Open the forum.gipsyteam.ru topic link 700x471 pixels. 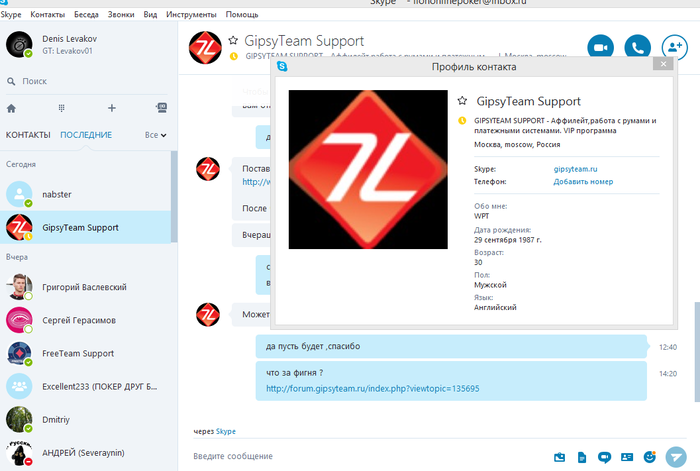point(372,388)
